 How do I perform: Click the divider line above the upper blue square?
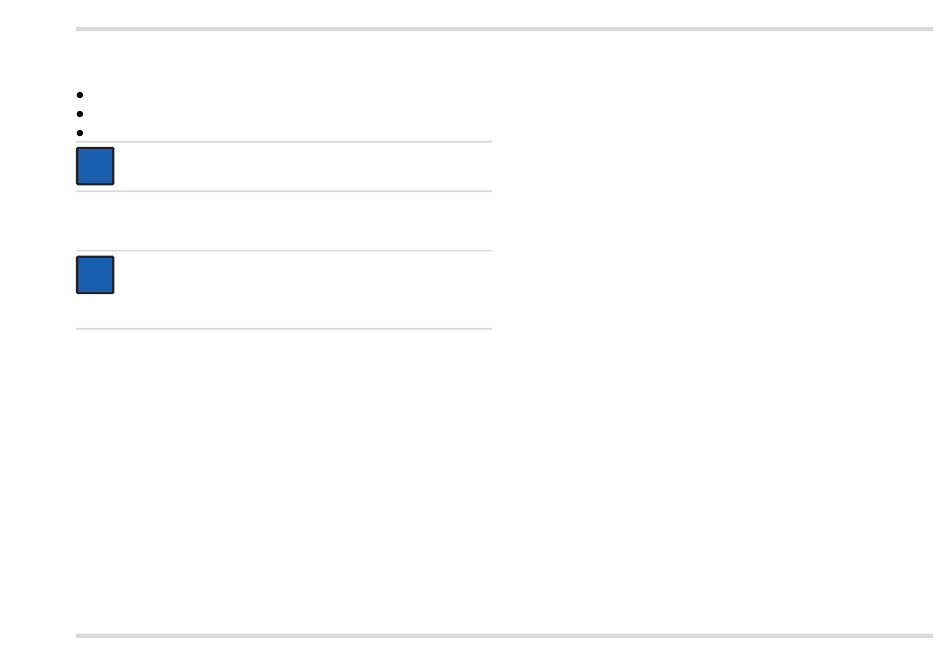click(x=284, y=142)
